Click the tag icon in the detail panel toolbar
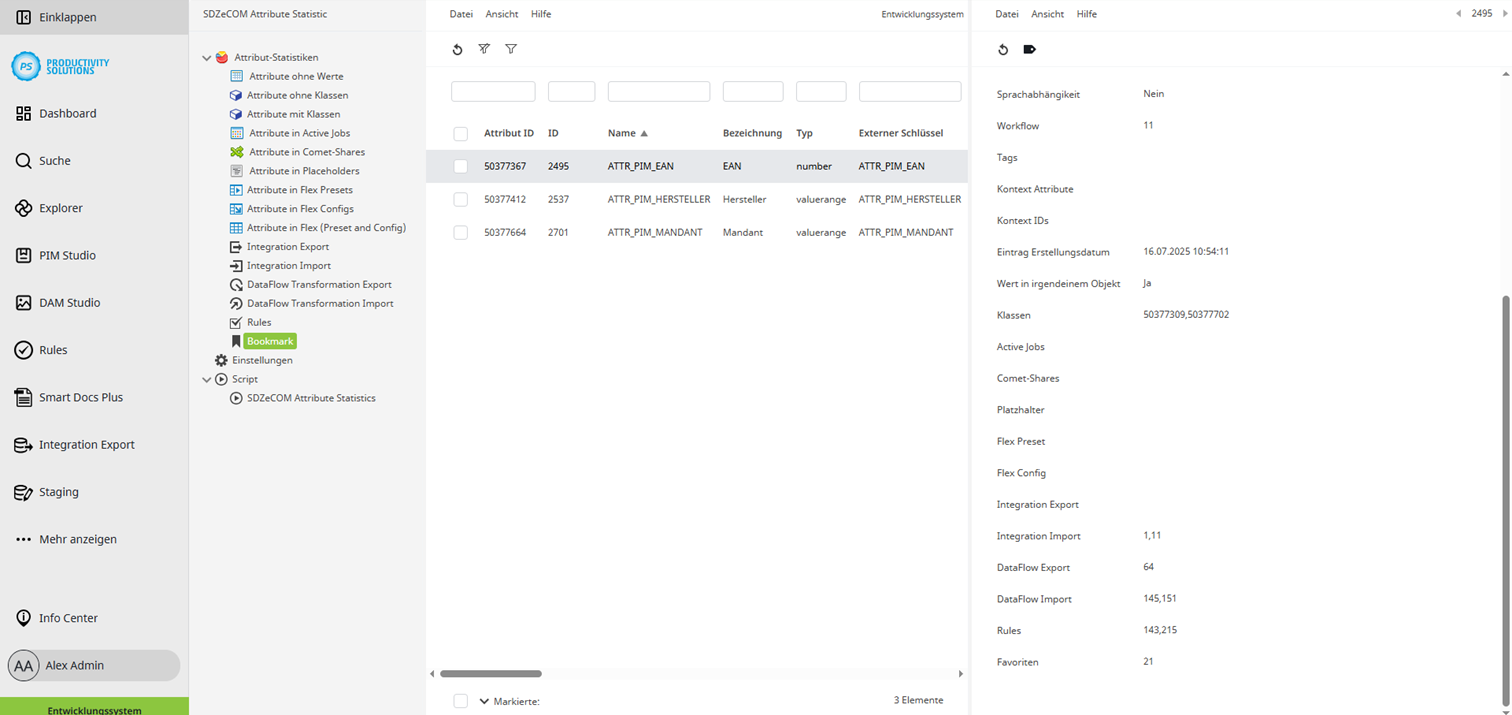This screenshot has height=715, width=1512. (x=1029, y=49)
